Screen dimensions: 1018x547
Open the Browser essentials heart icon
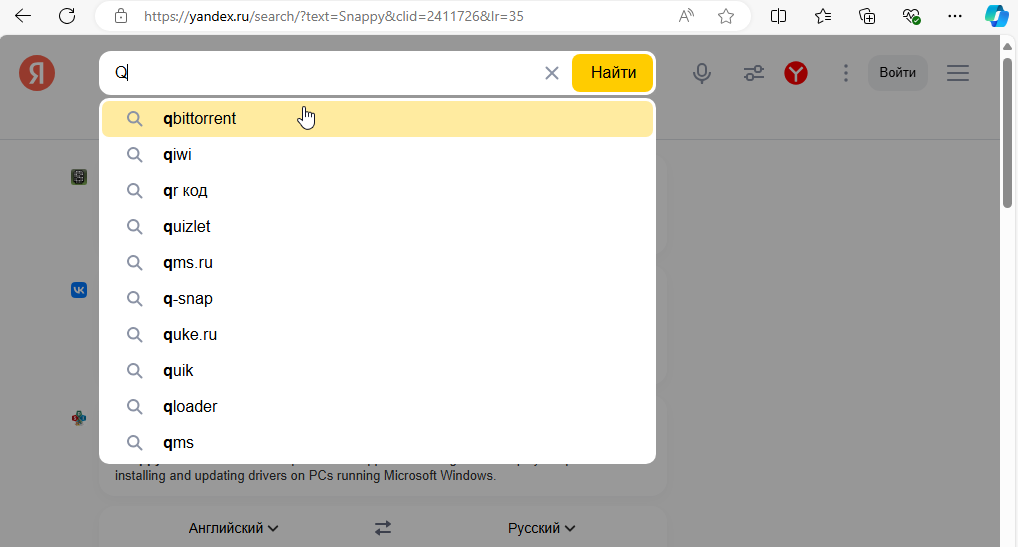click(x=911, y=16)
